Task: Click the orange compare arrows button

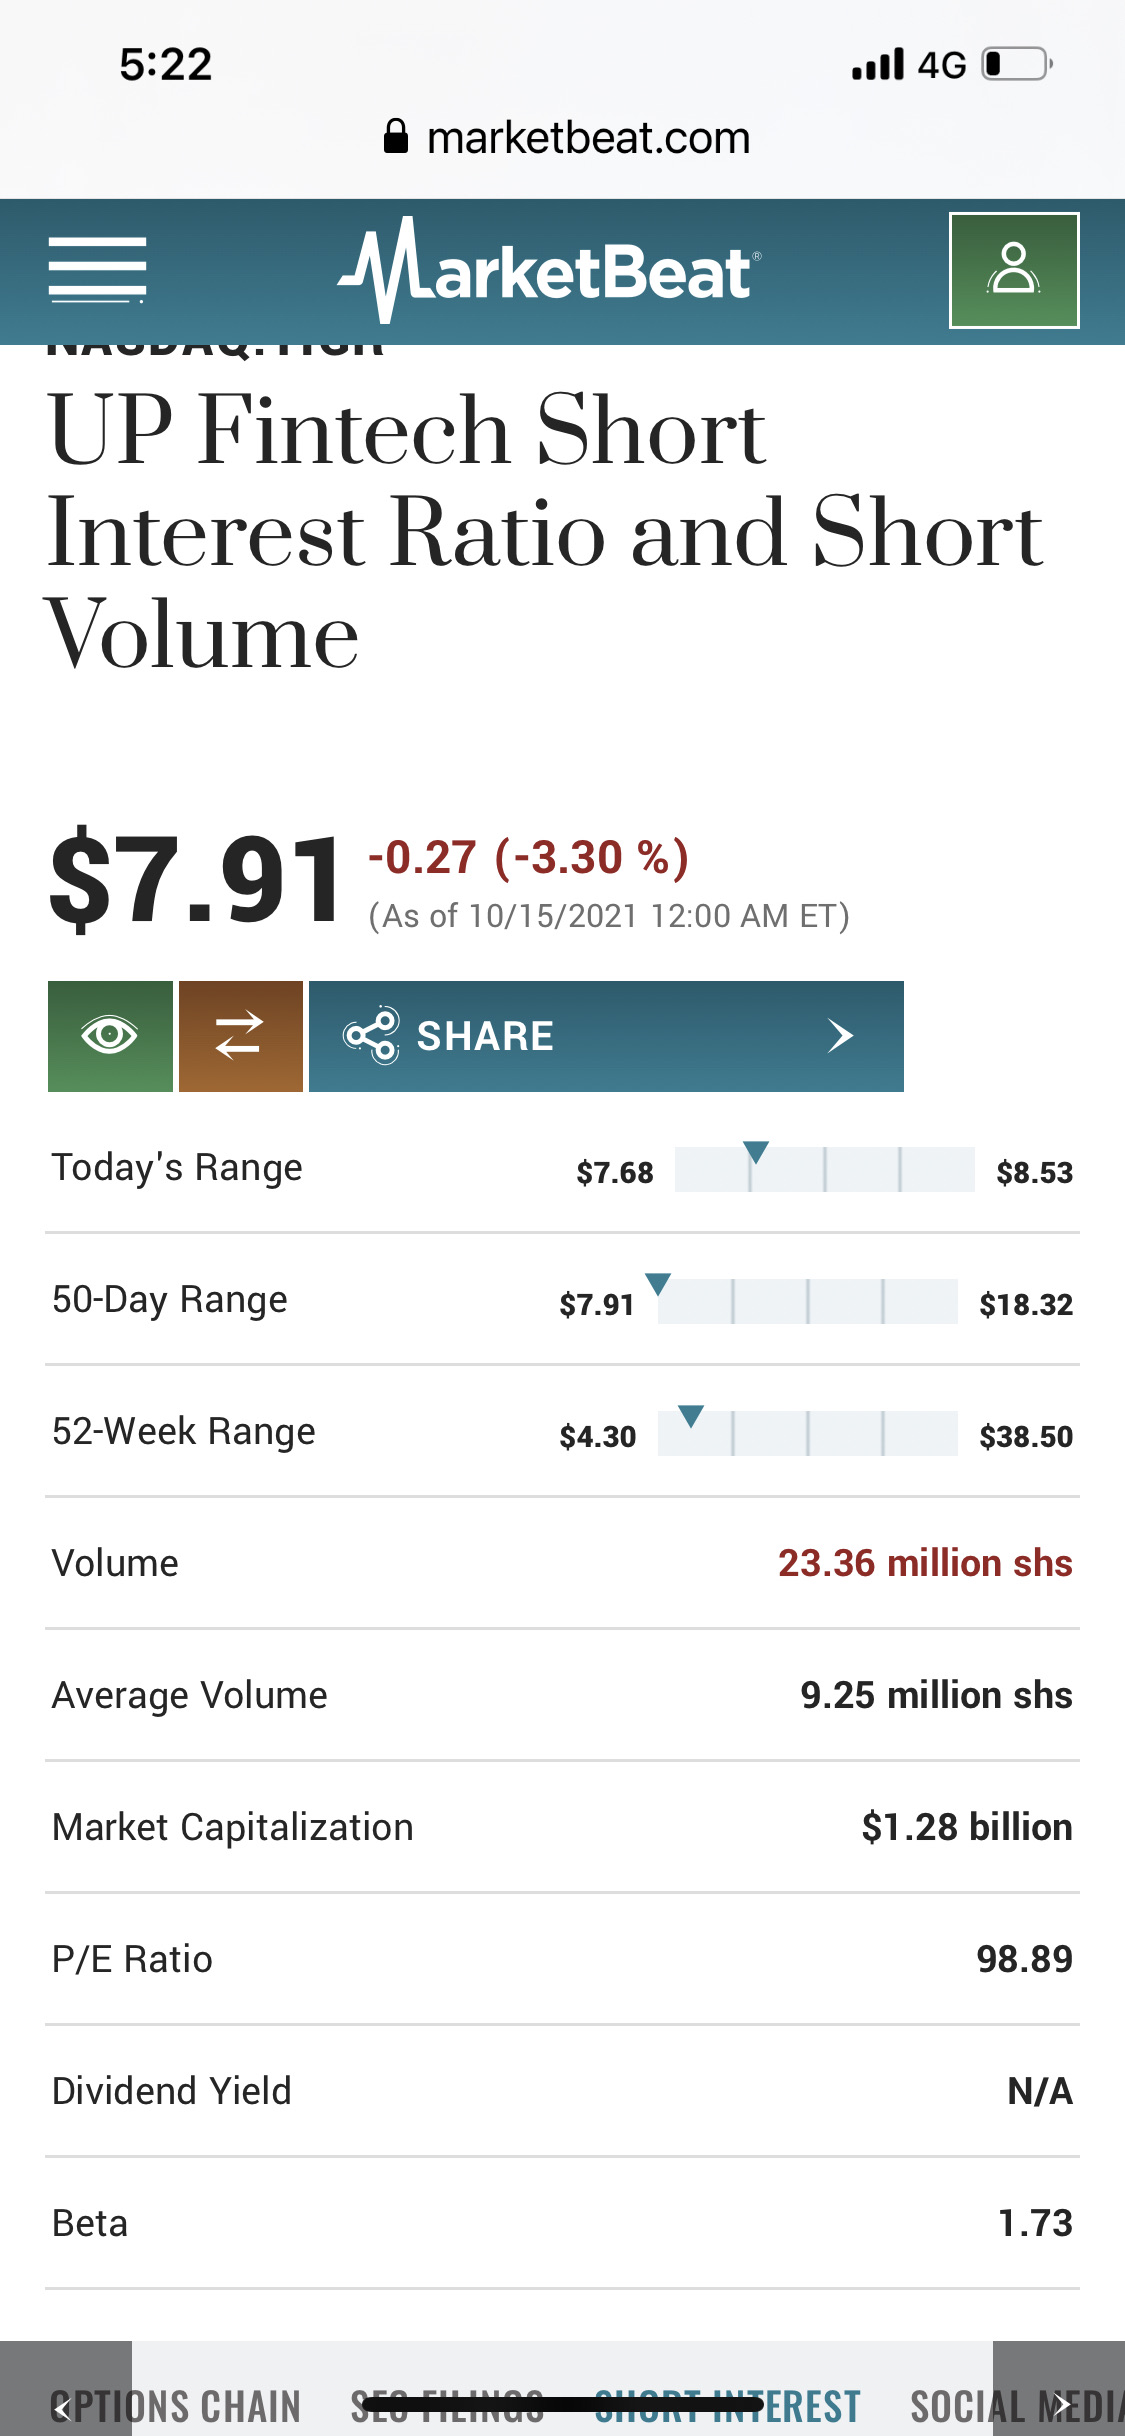Action: click(240, 1036)
